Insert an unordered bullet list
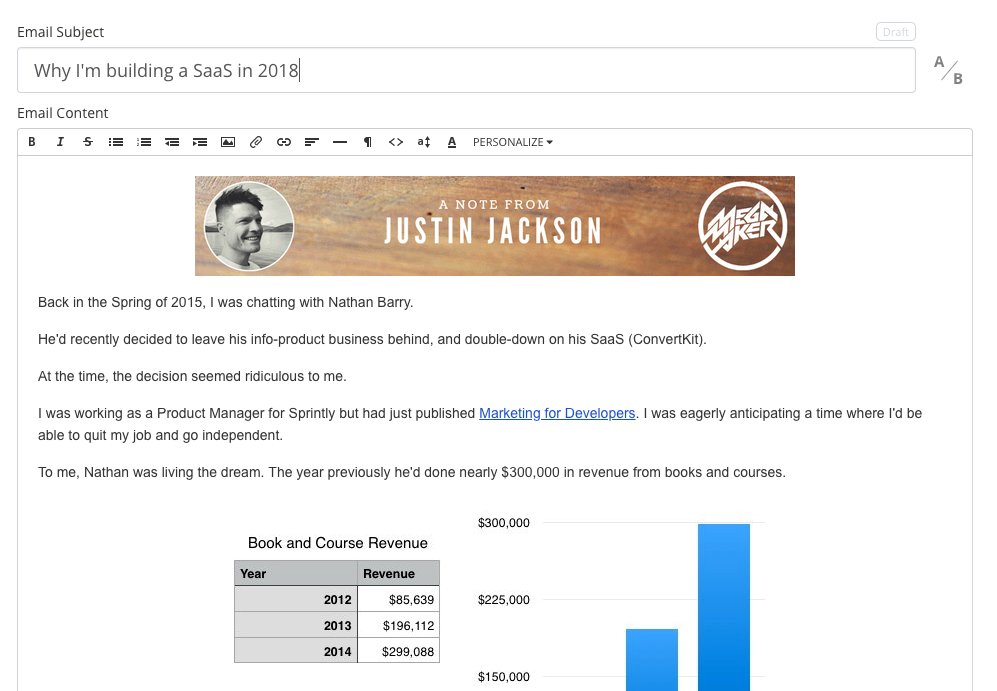Viewport: 997px width, 691px height. tap(116, 142)
